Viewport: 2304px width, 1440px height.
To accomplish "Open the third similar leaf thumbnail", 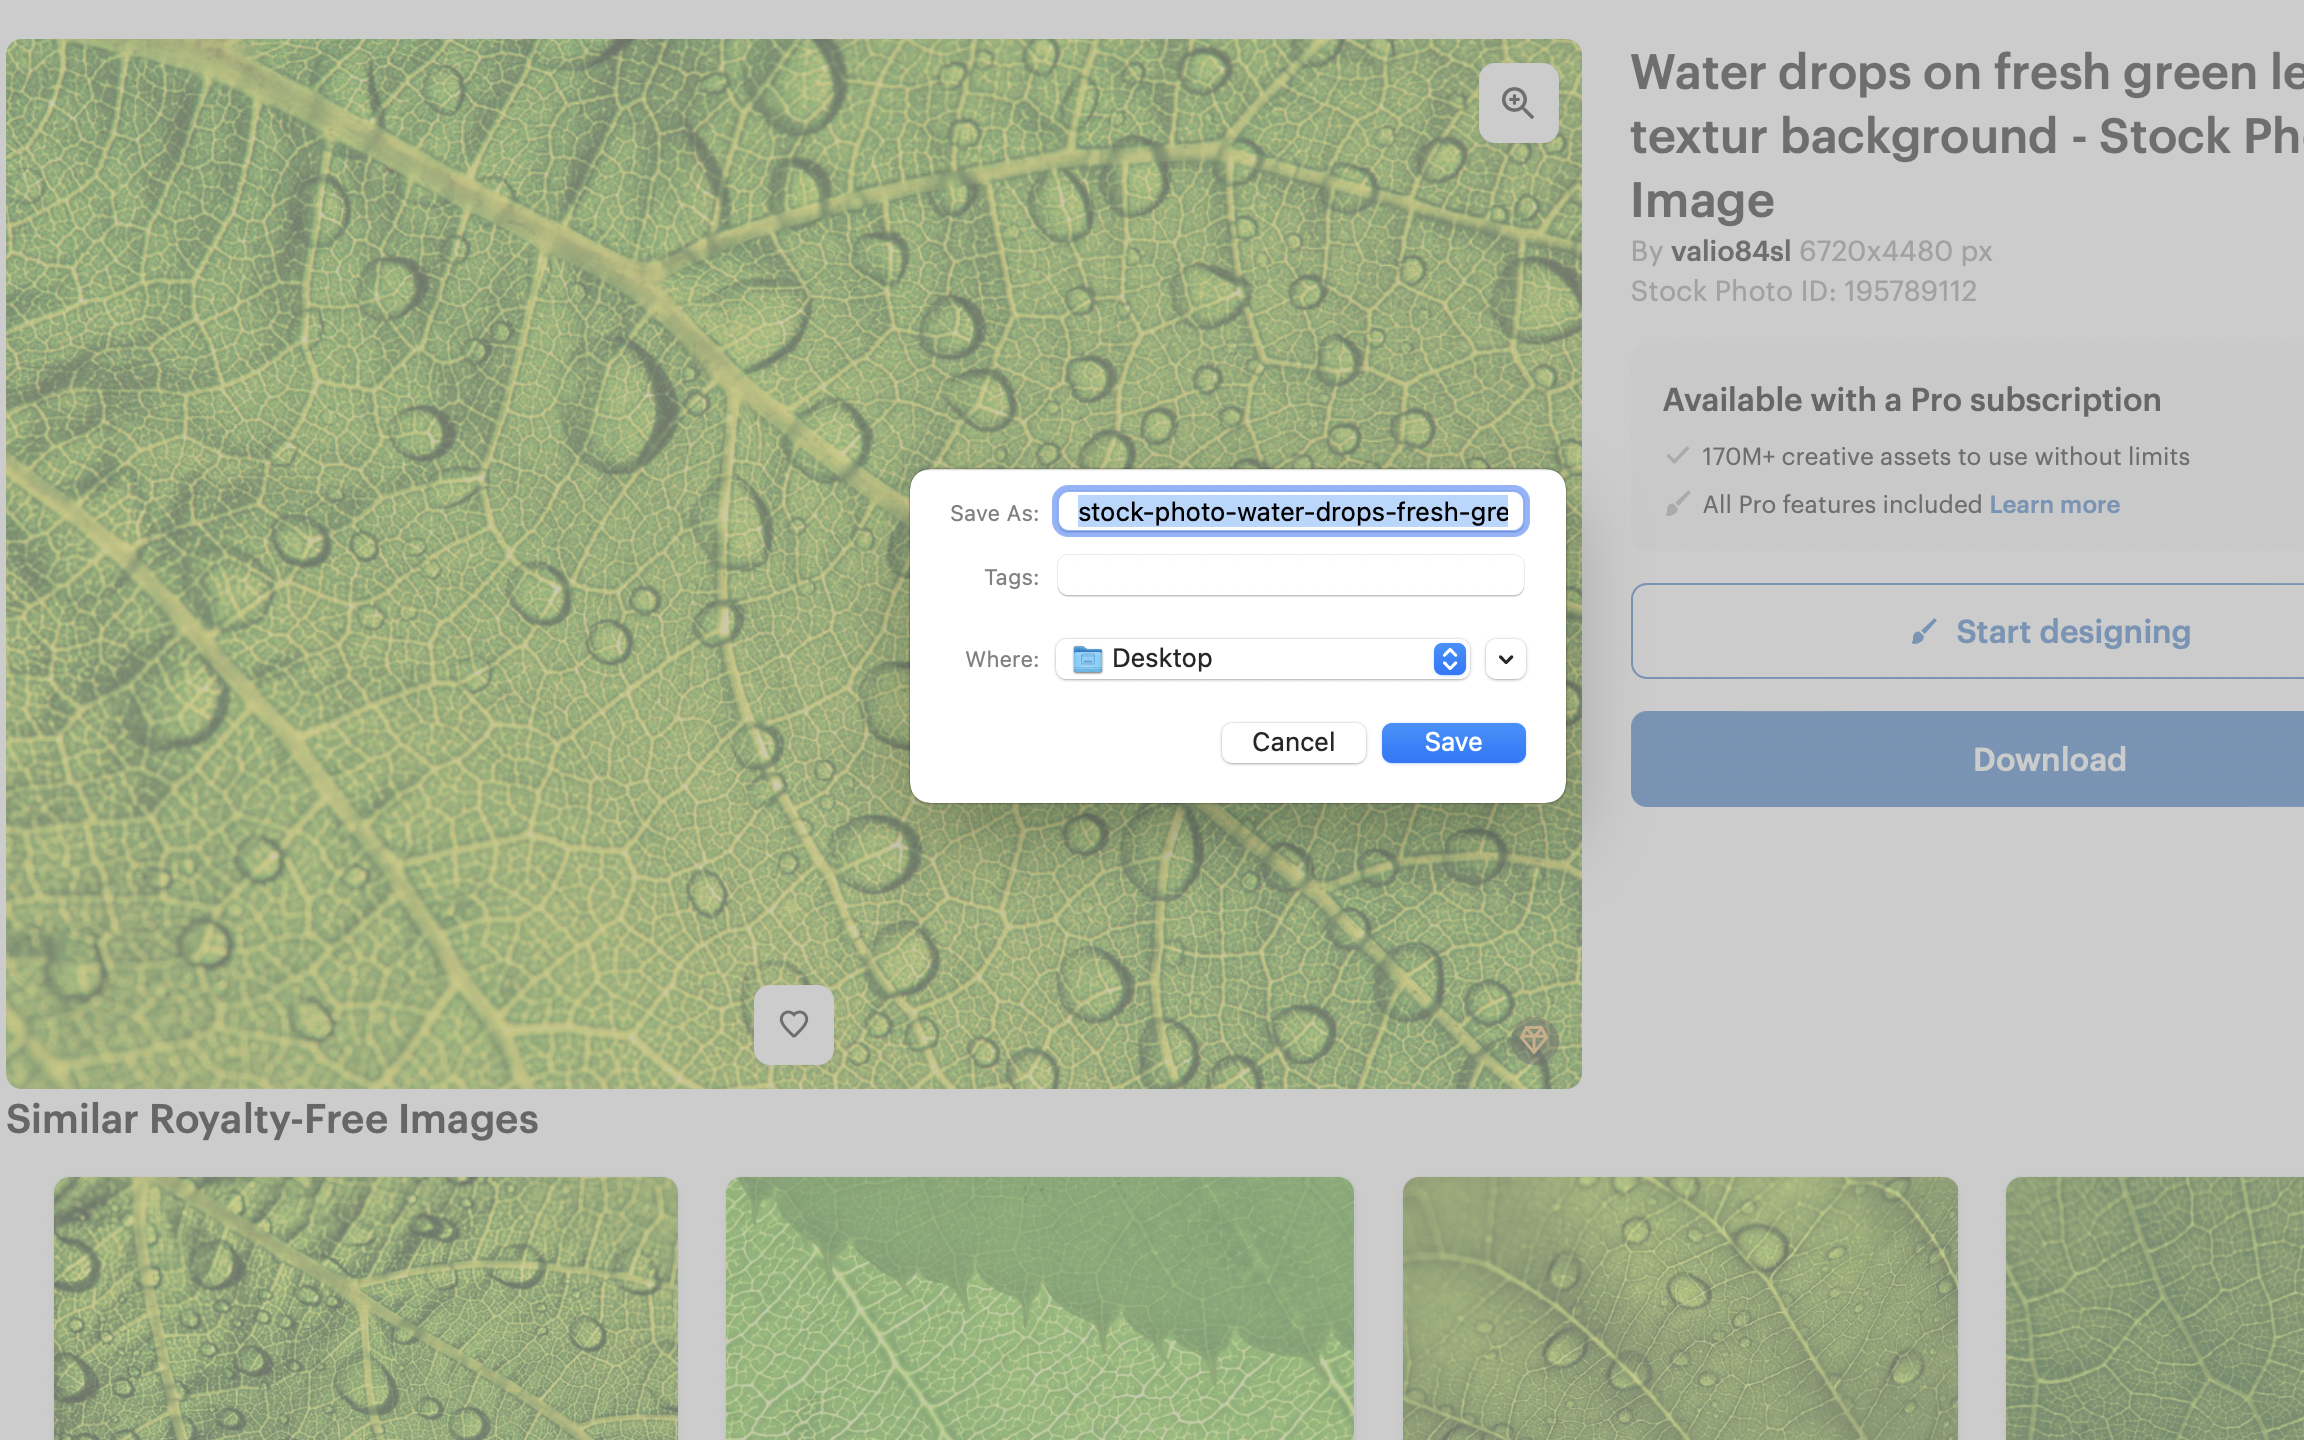I will pyautogui.click(x=1680, y=1308).
